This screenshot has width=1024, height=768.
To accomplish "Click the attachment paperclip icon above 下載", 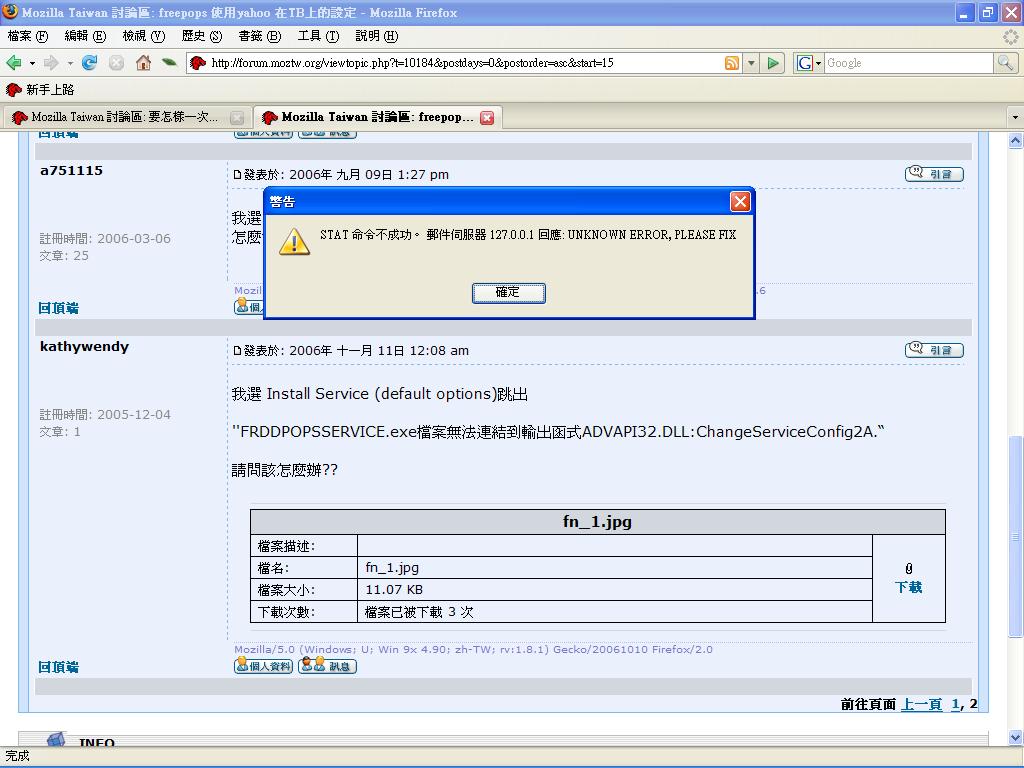I will (x=908, y=569).
